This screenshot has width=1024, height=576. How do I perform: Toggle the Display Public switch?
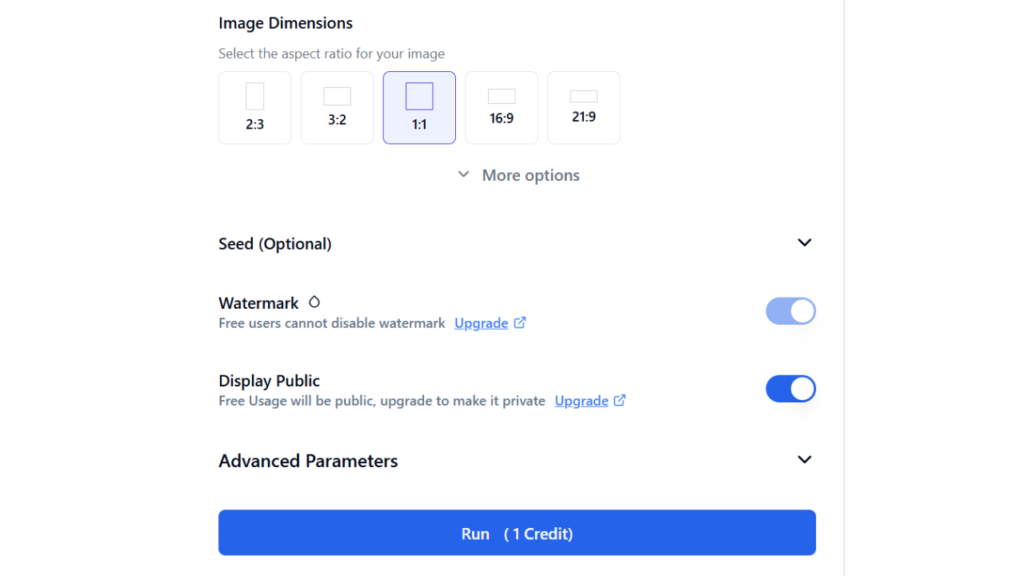[790, 389]
